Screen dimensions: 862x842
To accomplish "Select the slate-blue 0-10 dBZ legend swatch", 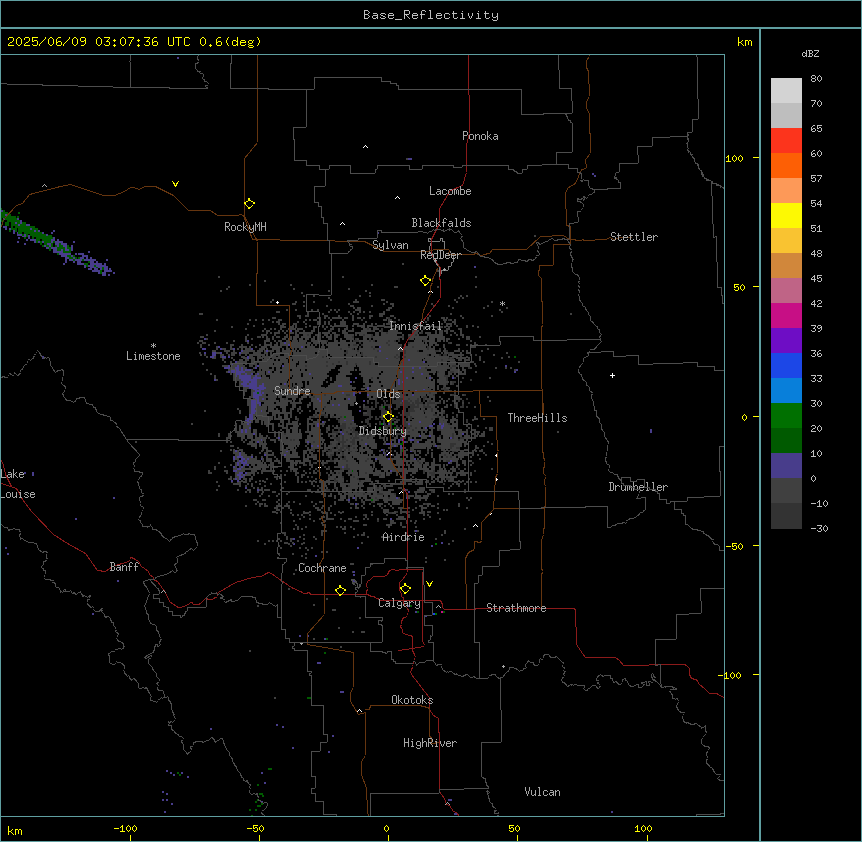I will (x=786, y=466).
